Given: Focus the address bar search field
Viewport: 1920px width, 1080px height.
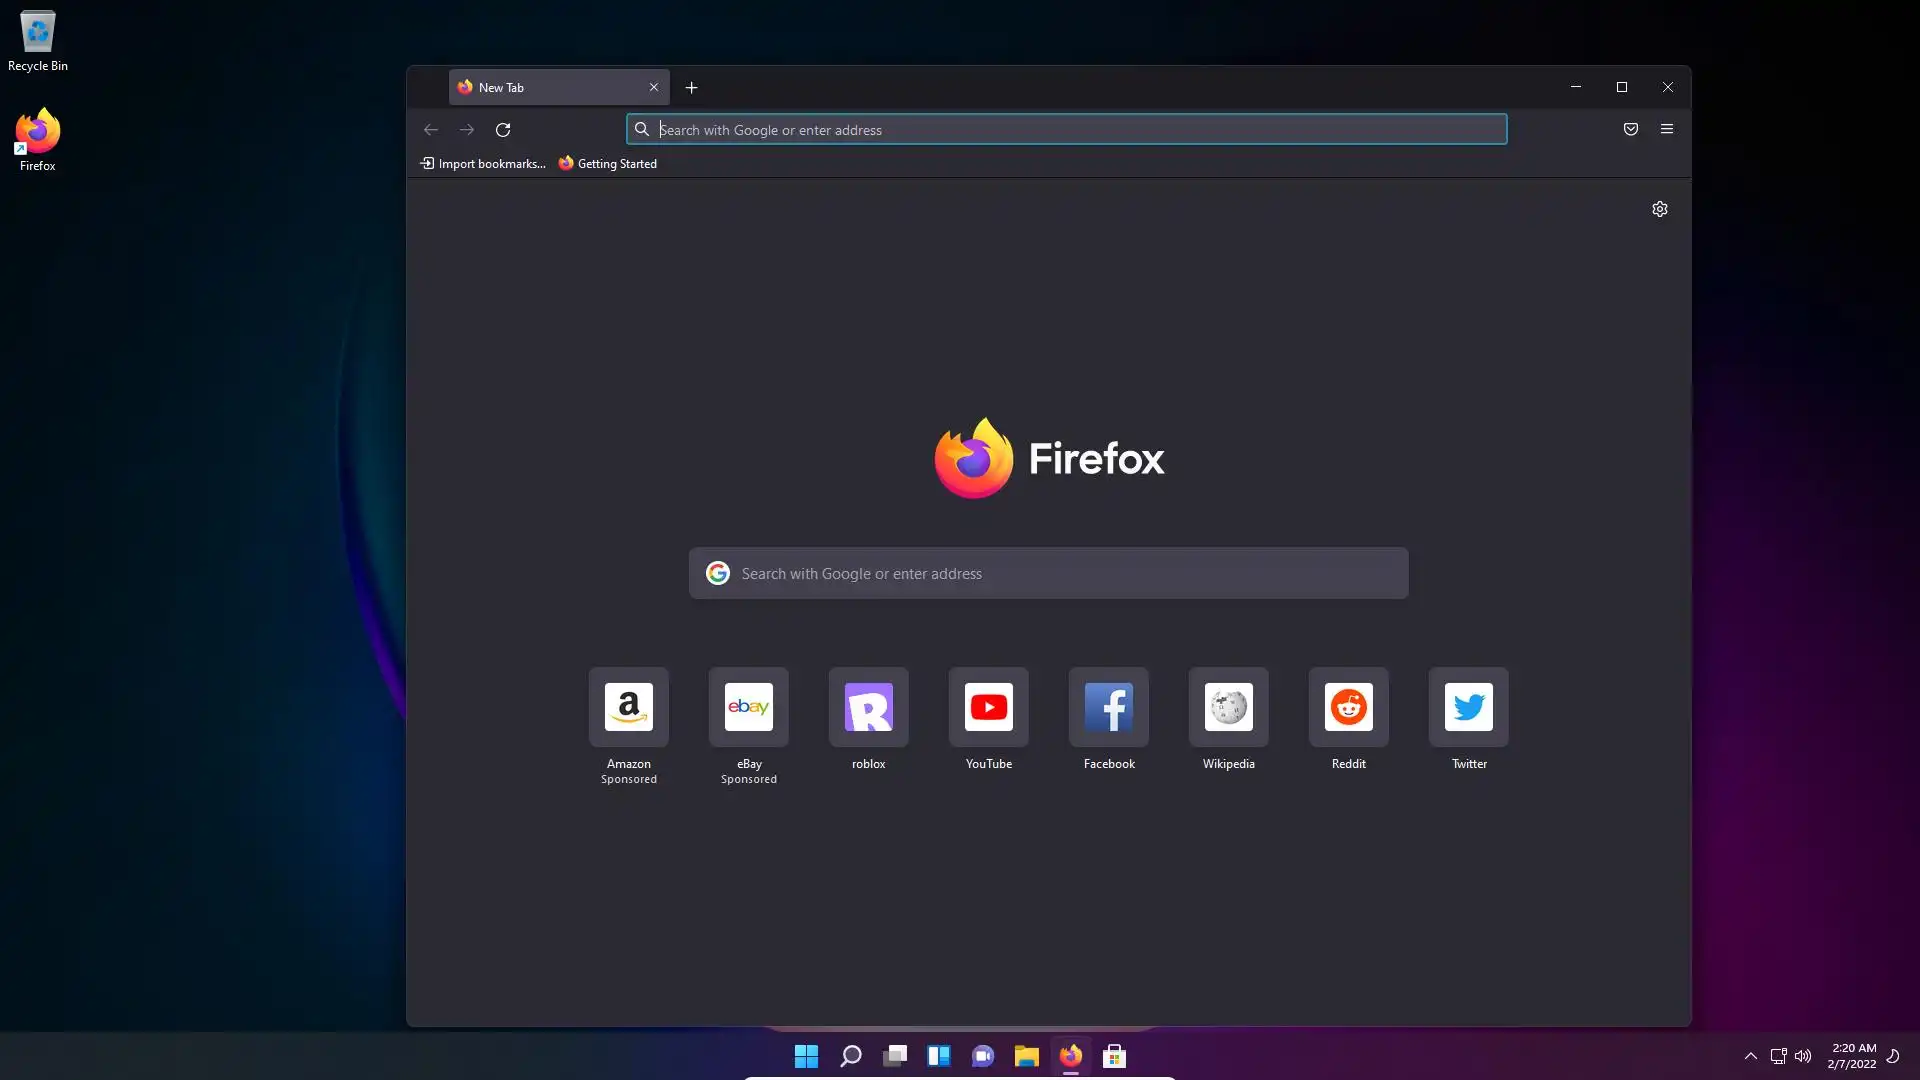Looking at the screenshot, I should click(1065, 130).
